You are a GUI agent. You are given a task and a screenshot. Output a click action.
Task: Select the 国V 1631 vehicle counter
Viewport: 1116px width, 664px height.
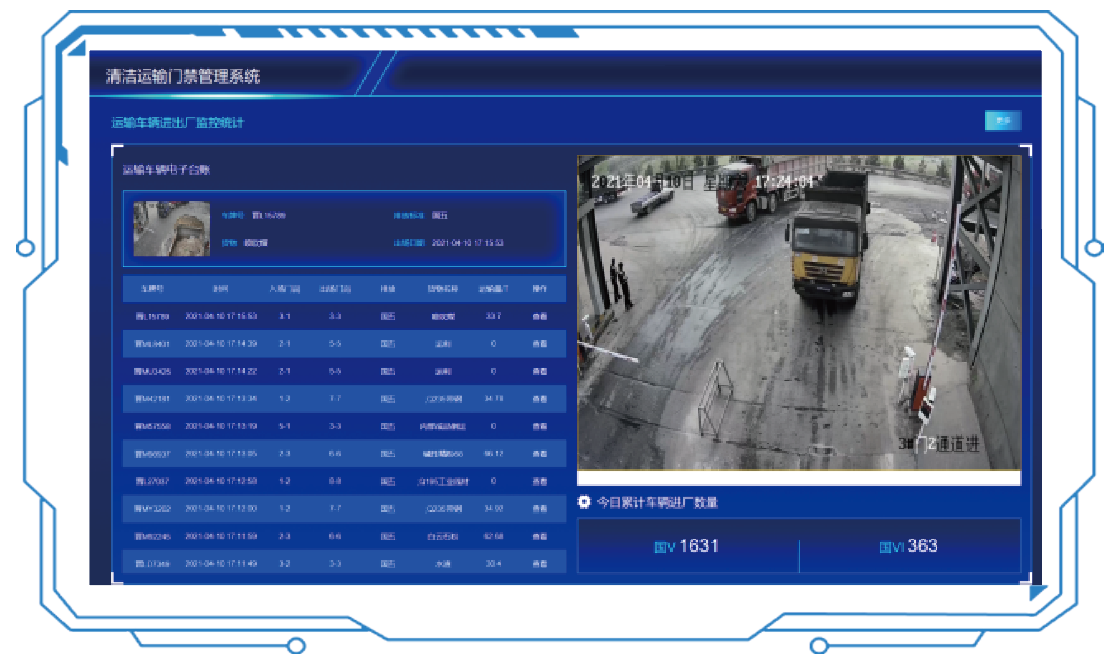pos(688,546)
